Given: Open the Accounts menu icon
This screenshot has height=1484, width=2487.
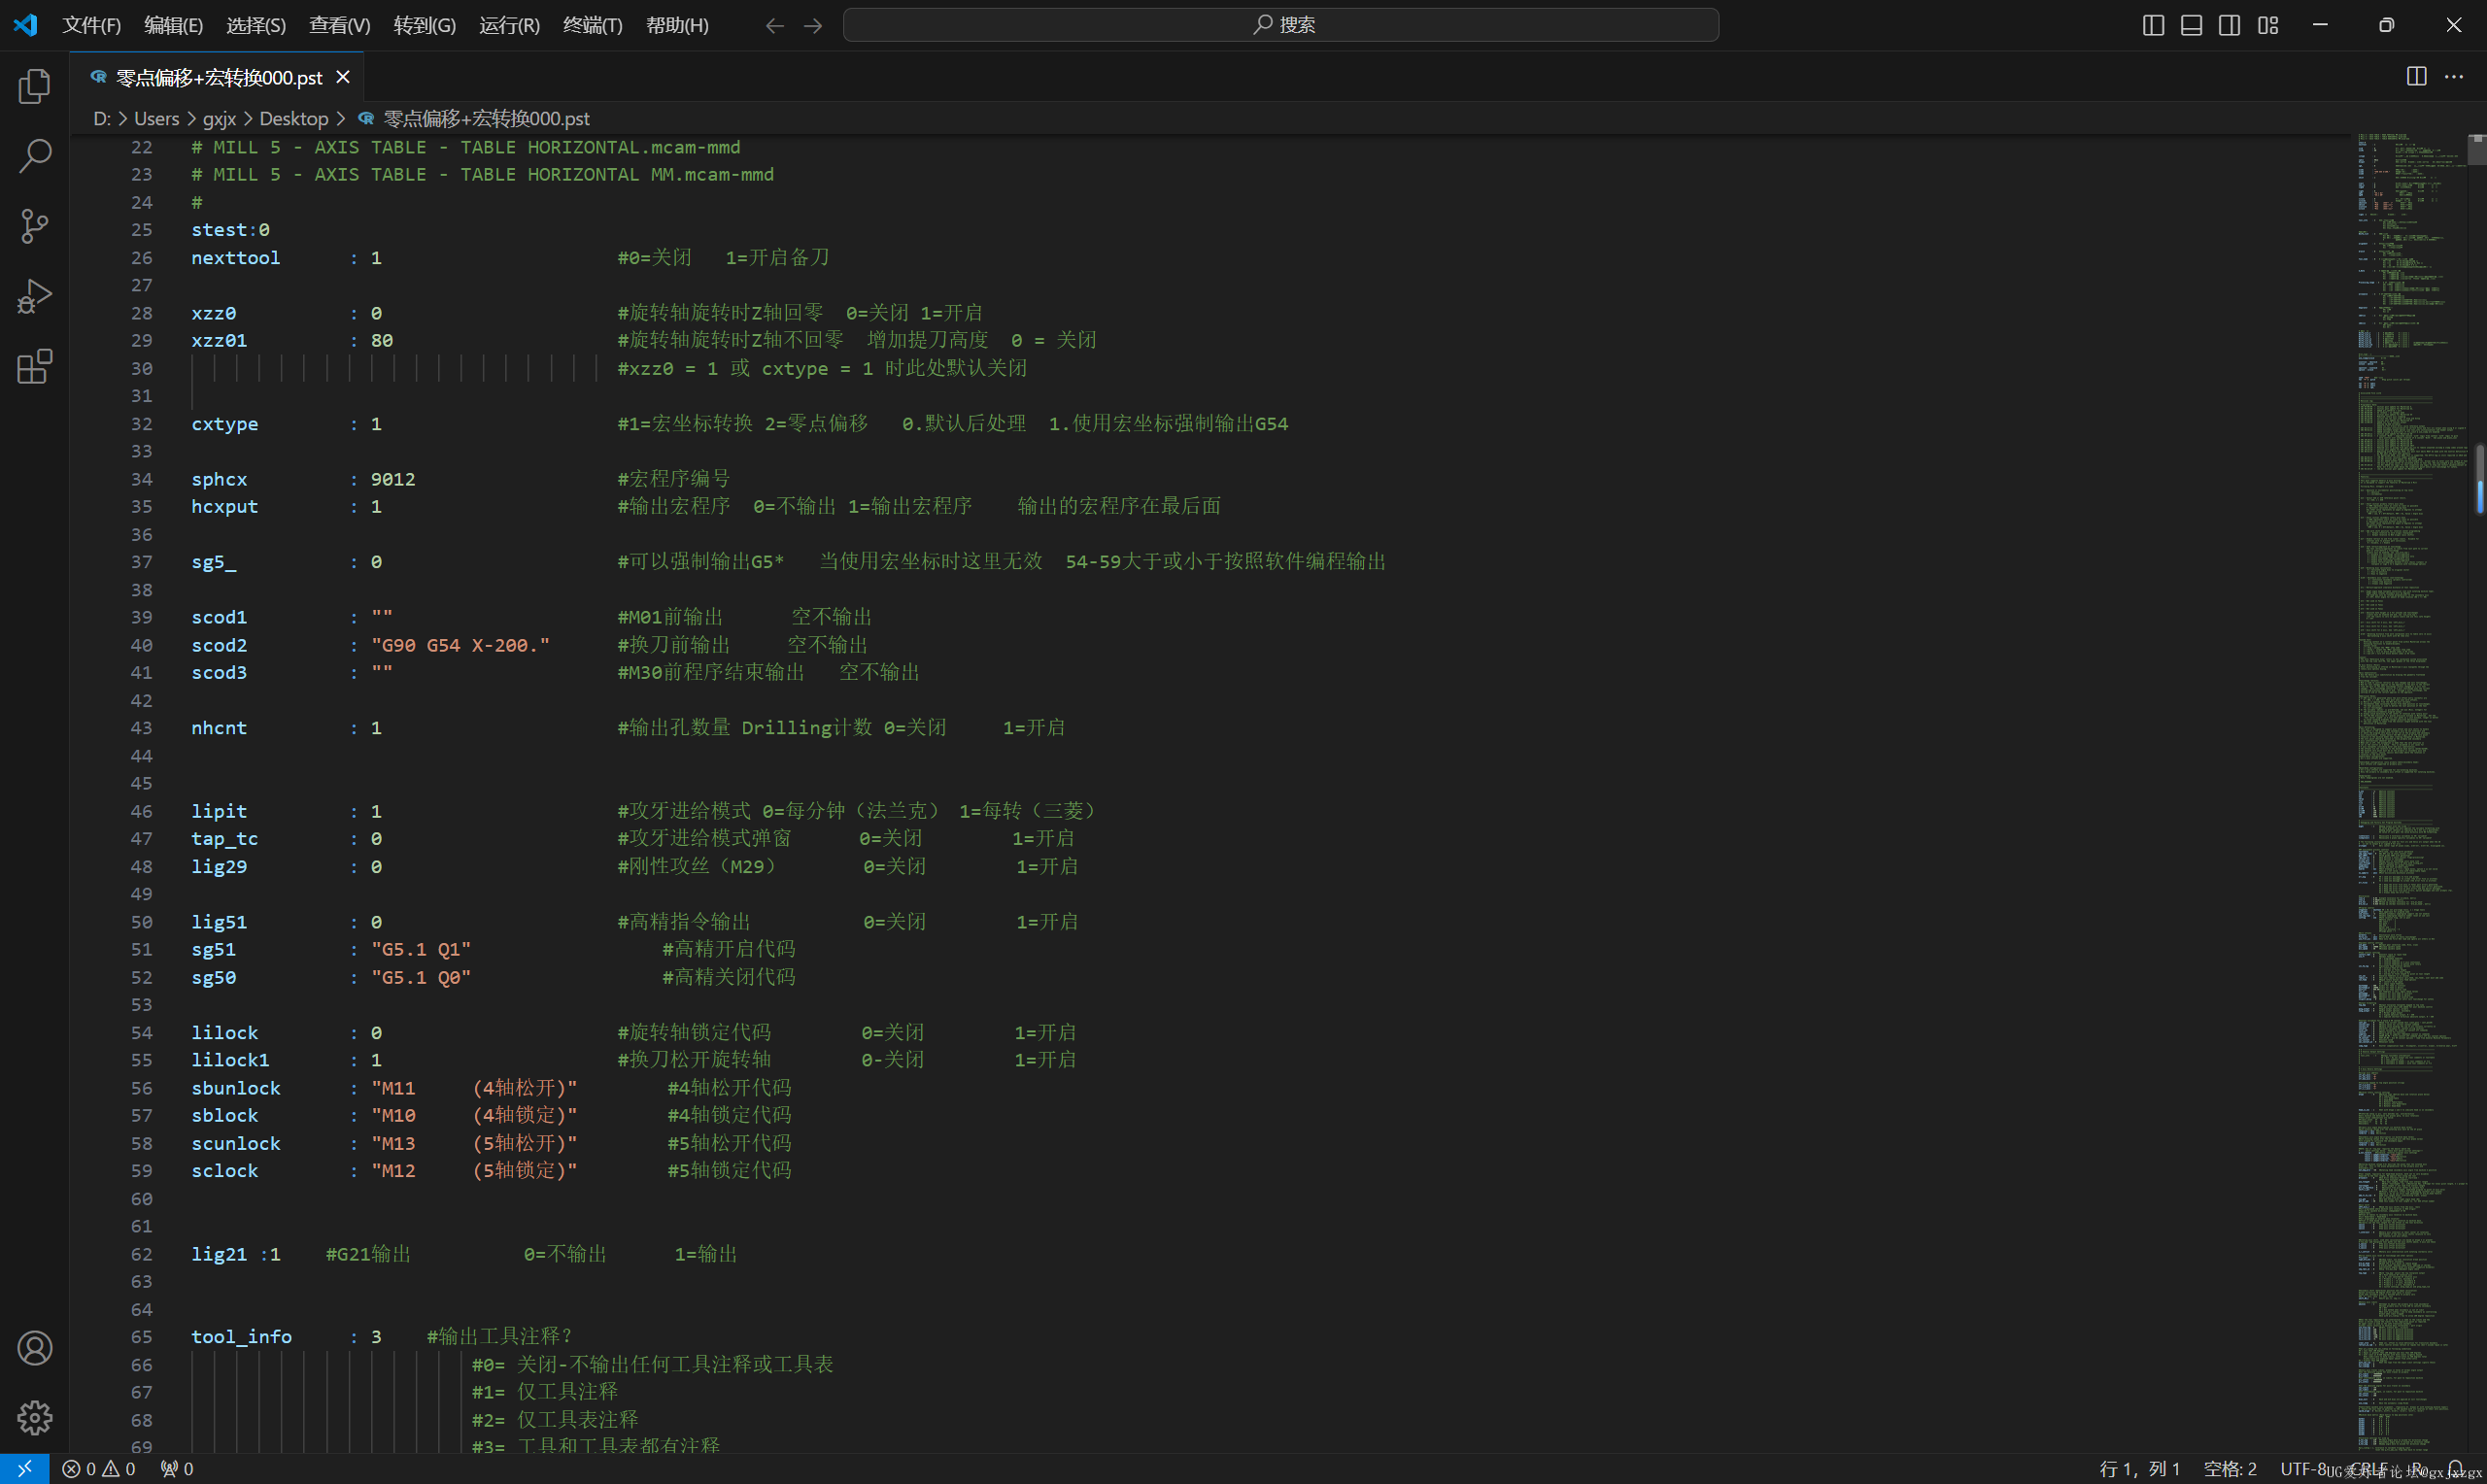Looking at the screenshot, I should coord(35,1348).
